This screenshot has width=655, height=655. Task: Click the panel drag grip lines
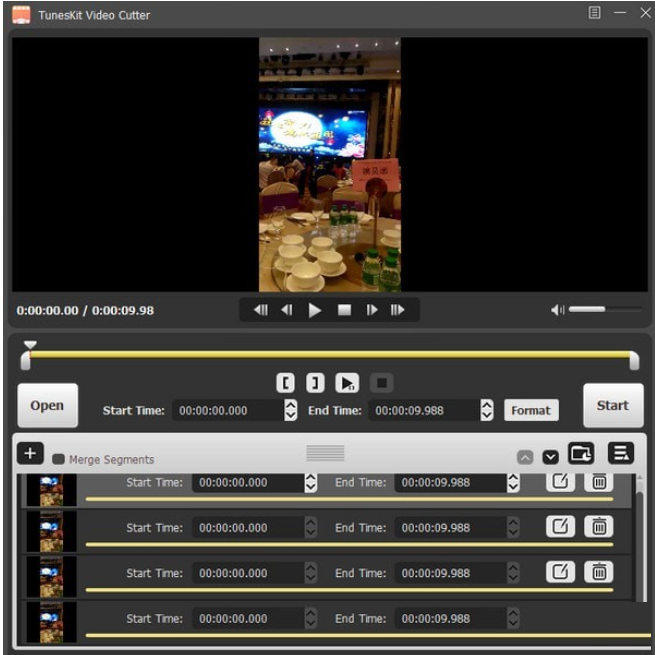325,453
